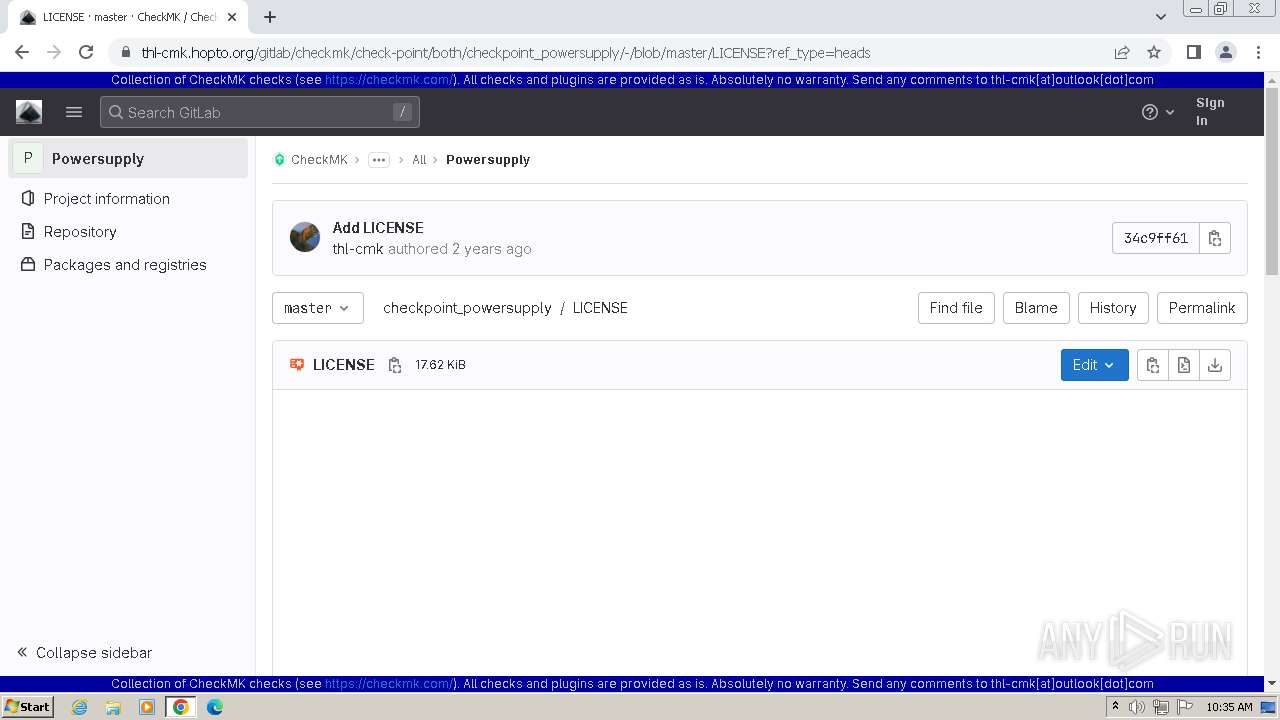Image resolution: width=1280 pixels, height=720 pixels.
Task: Open Chrome three-dot menu
Action: pyautogui.click(x=1257, y=52)
